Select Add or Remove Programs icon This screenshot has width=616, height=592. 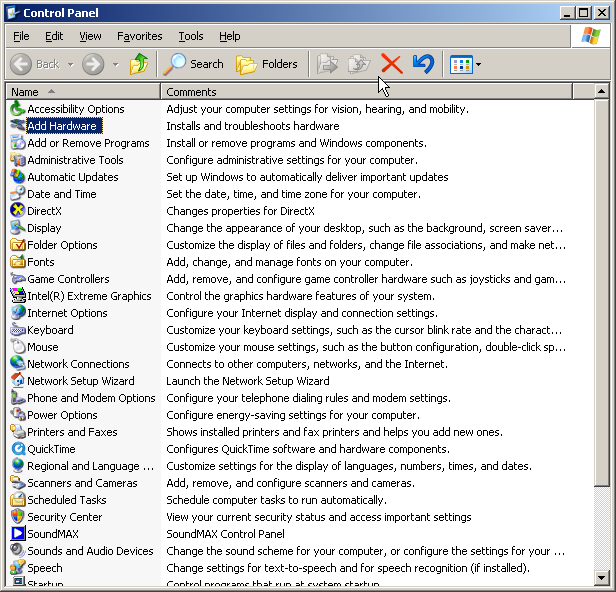[x=17, y=143]
